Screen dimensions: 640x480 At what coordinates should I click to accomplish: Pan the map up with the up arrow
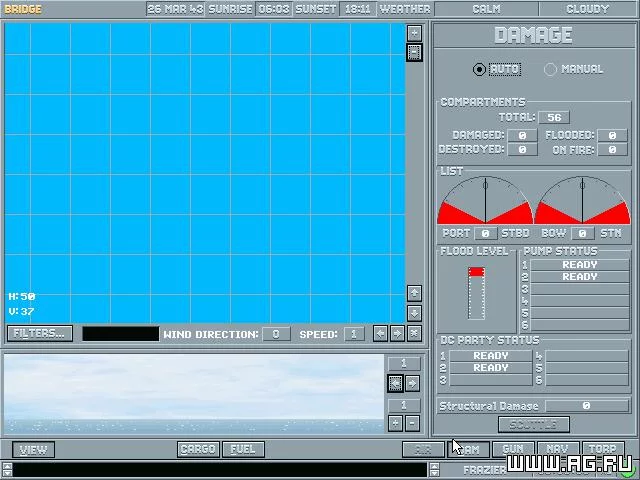pyautogui.click(x=414, y=293)
